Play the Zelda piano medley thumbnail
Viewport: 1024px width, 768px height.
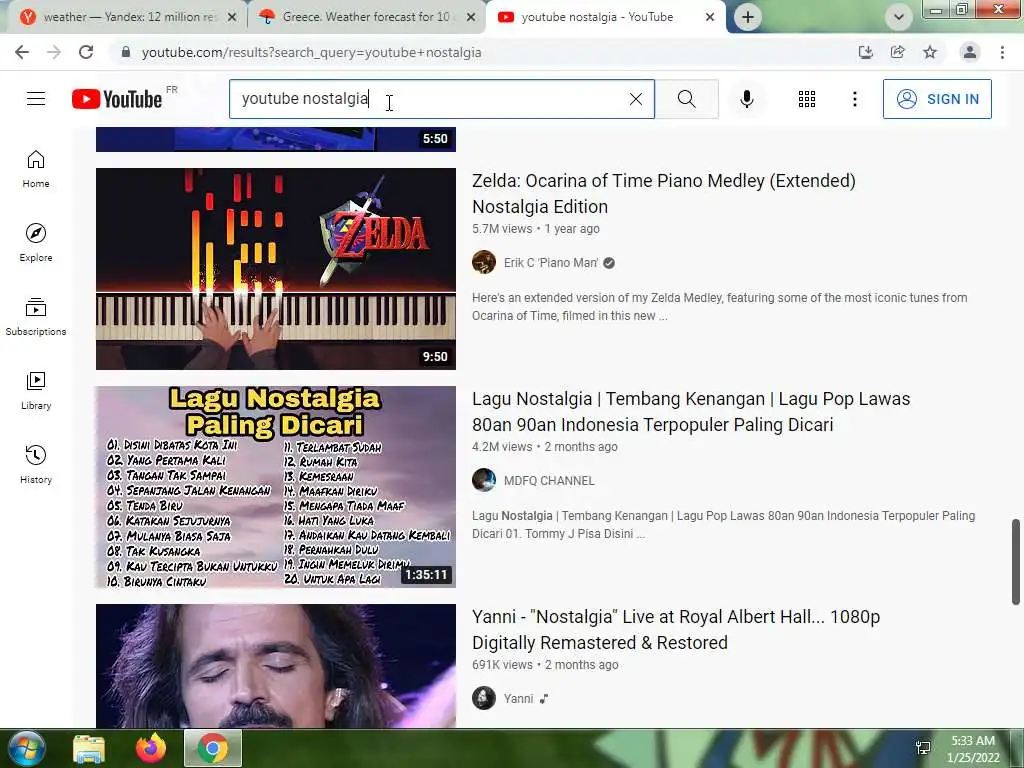[276, 269]
